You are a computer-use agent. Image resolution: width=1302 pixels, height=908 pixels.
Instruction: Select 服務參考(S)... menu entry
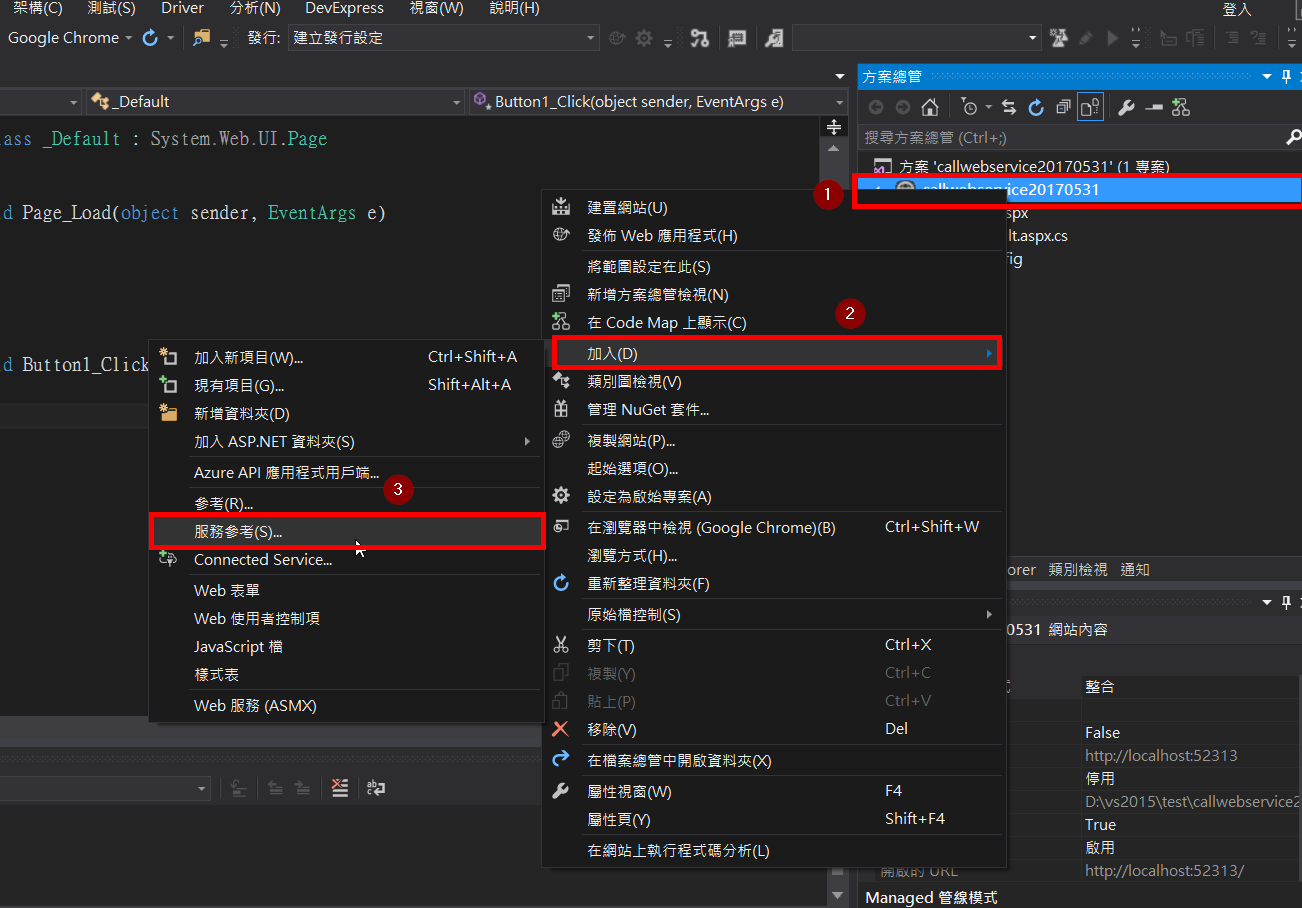pyautogui.click(x=347, y=531)
